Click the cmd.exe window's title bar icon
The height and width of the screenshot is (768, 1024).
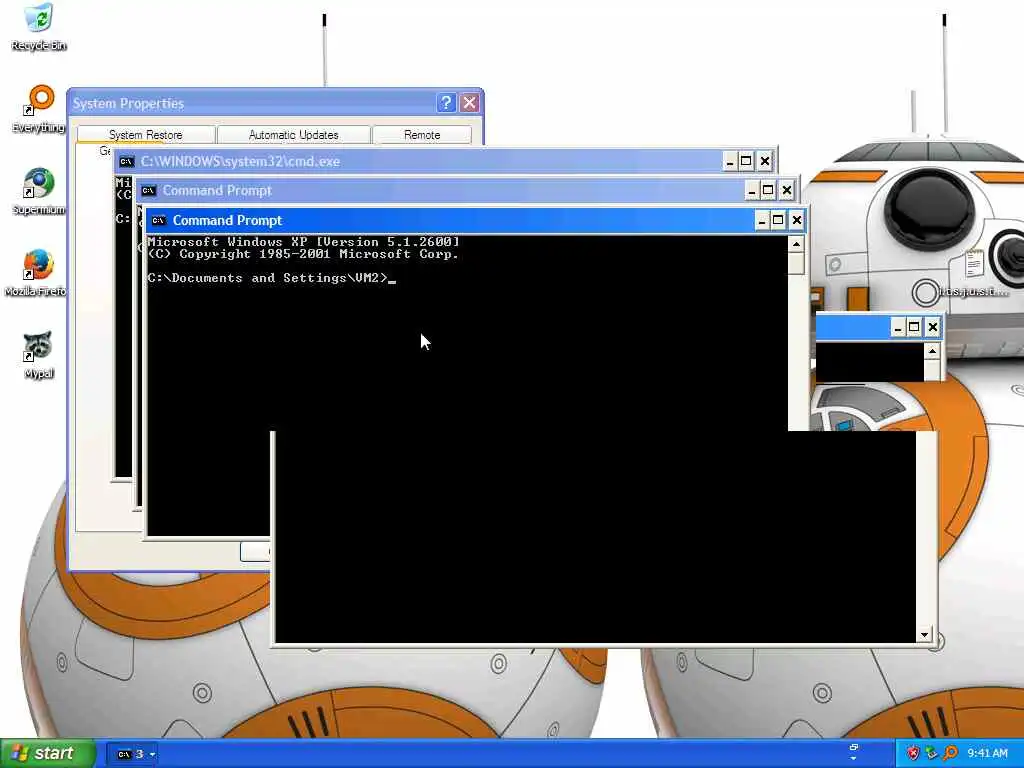tap(127, 162)
